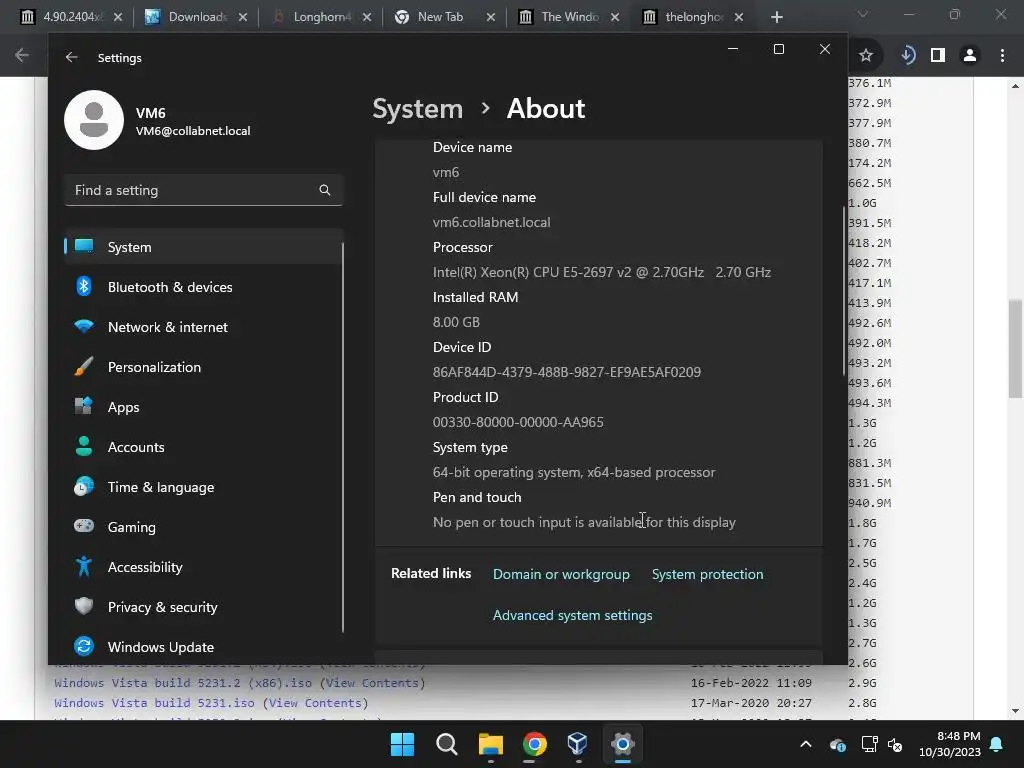The image size is (1024, 768).
Task: Open the Chrome profile icon
Action: (970, 56)
